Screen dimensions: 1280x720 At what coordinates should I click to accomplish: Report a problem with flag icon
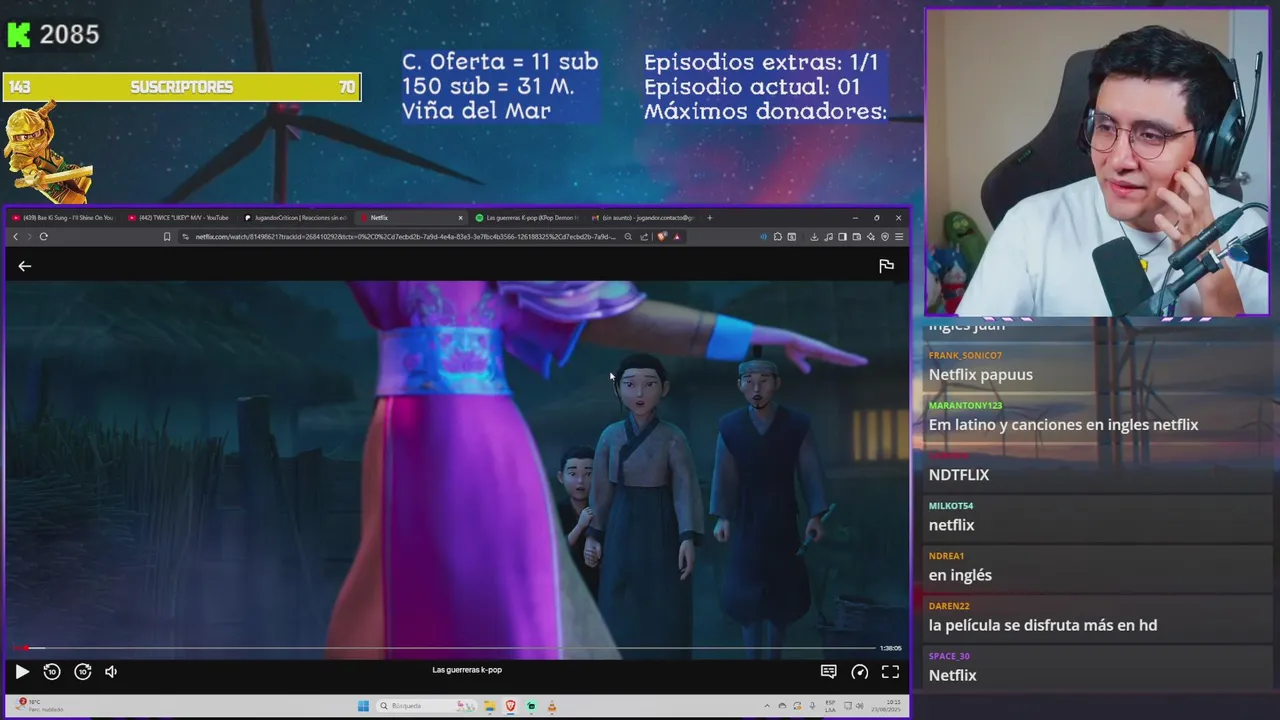click(x=886, y=266)
